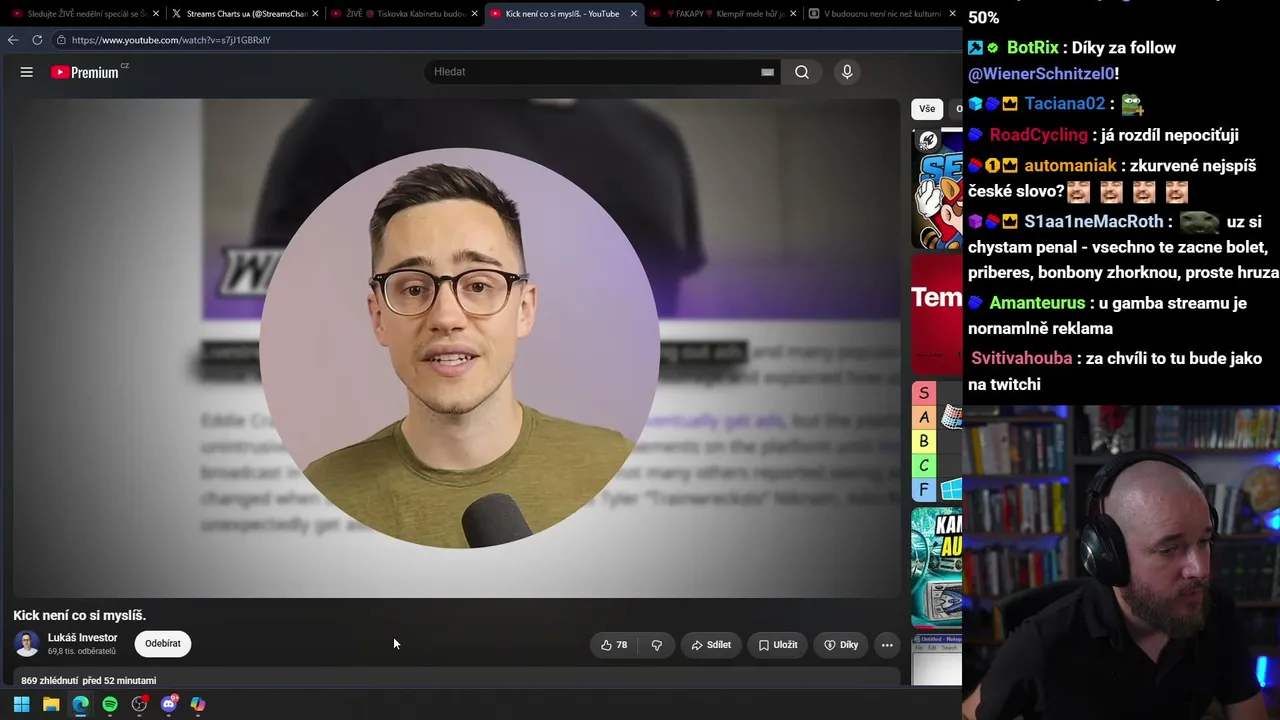Open the red 'Tem' recommended video thumbnail

click(x=937, y=314)
